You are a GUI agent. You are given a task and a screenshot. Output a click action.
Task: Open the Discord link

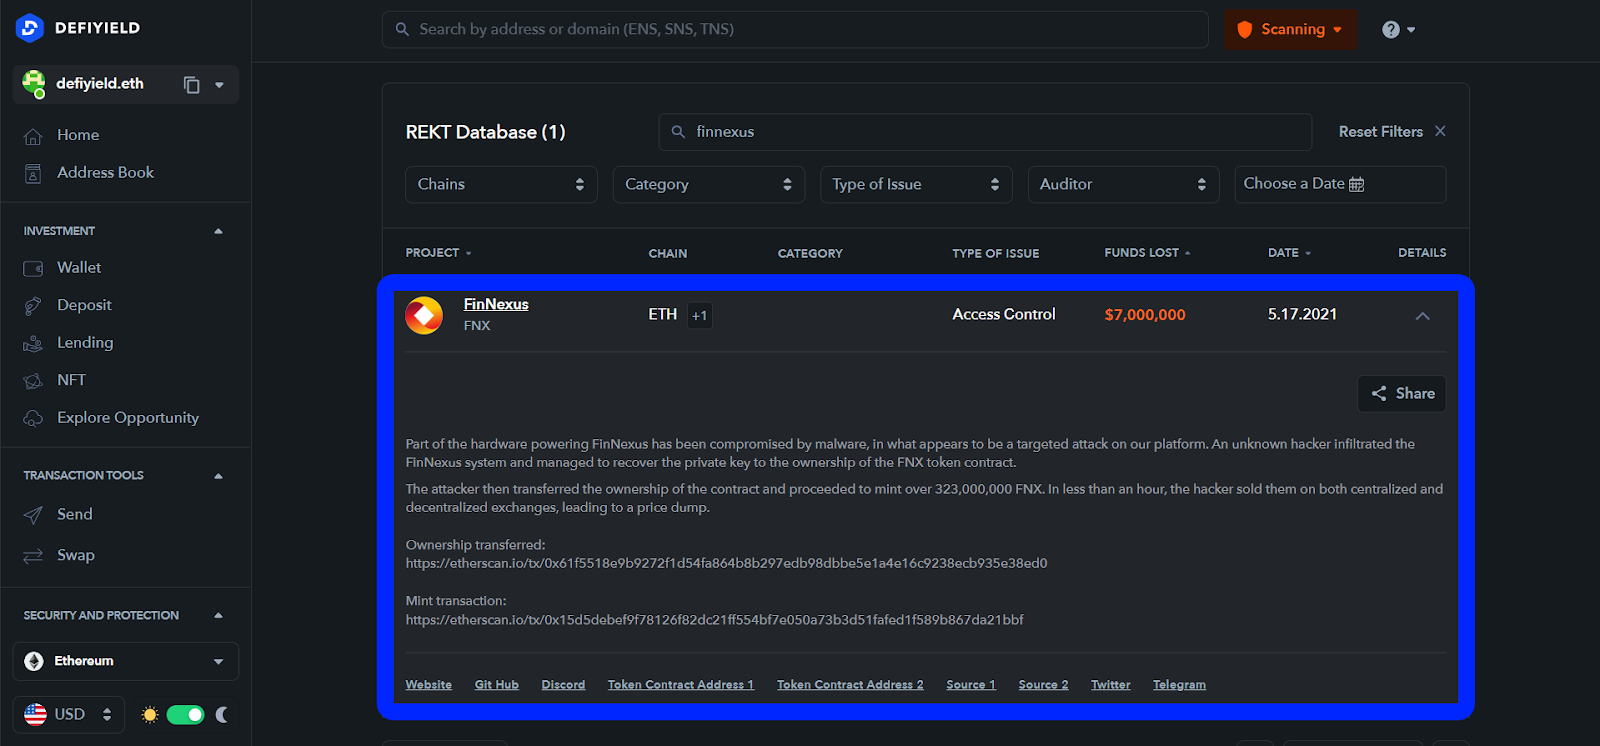(x=563, y=685)
